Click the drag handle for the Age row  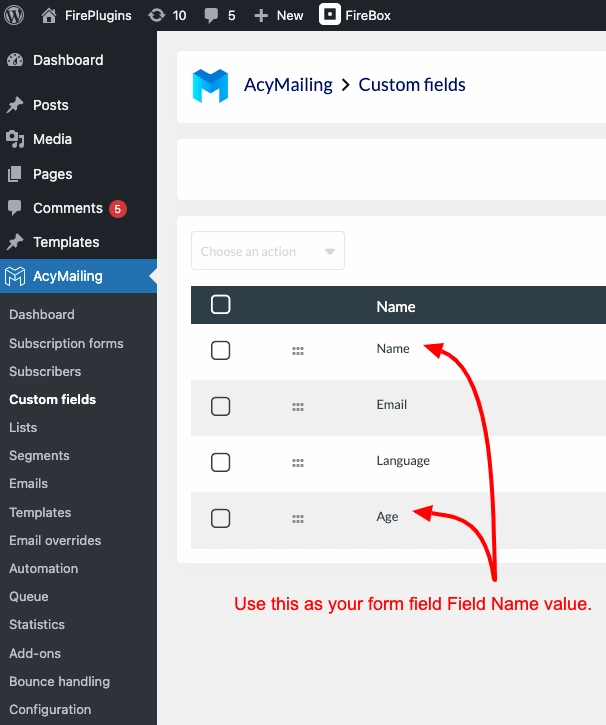pos(298,519)
